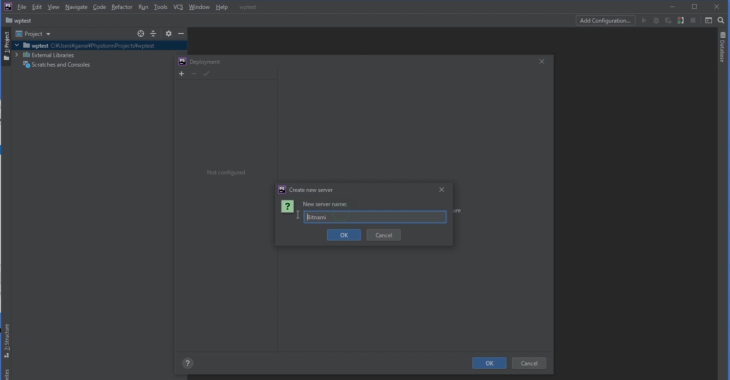Open the Project panel settings gear

pos(169,34)
